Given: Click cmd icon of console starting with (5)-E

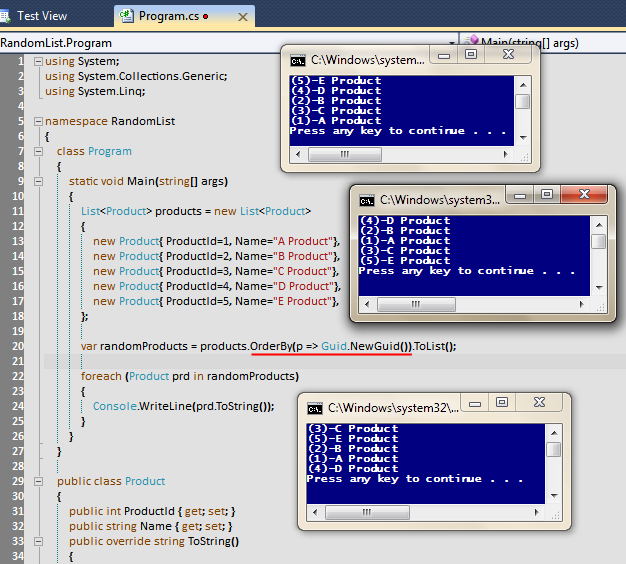Looking at the screenshot, I should [296, 60].
